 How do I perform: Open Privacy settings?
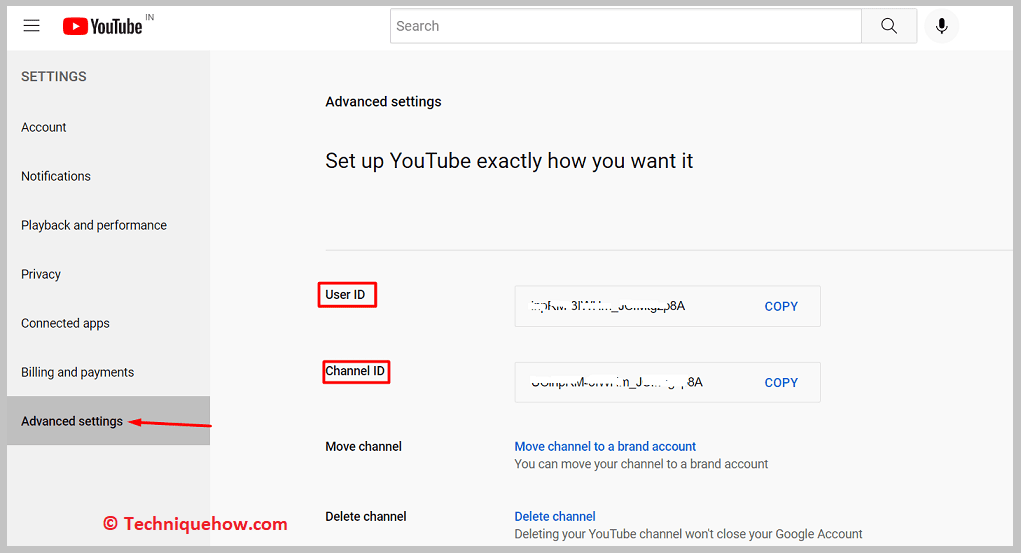[41, 274]
